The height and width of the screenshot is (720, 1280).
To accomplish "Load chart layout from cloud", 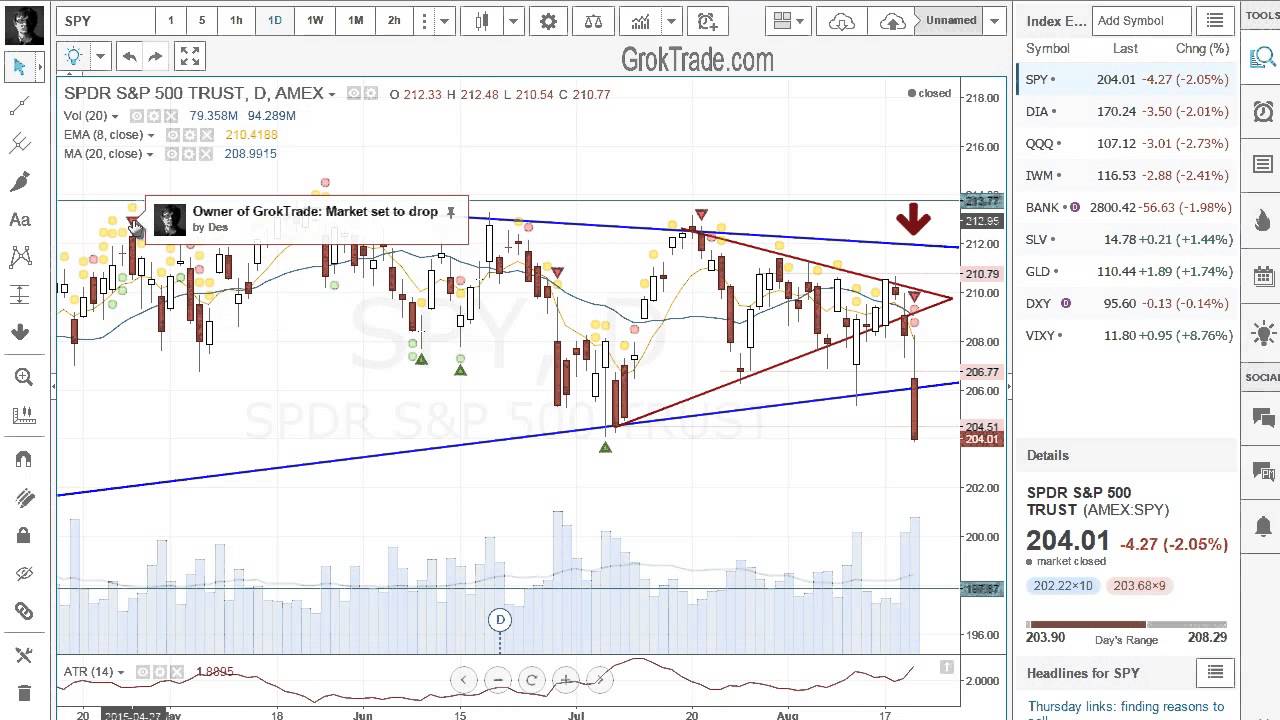I will coord(843,21).
